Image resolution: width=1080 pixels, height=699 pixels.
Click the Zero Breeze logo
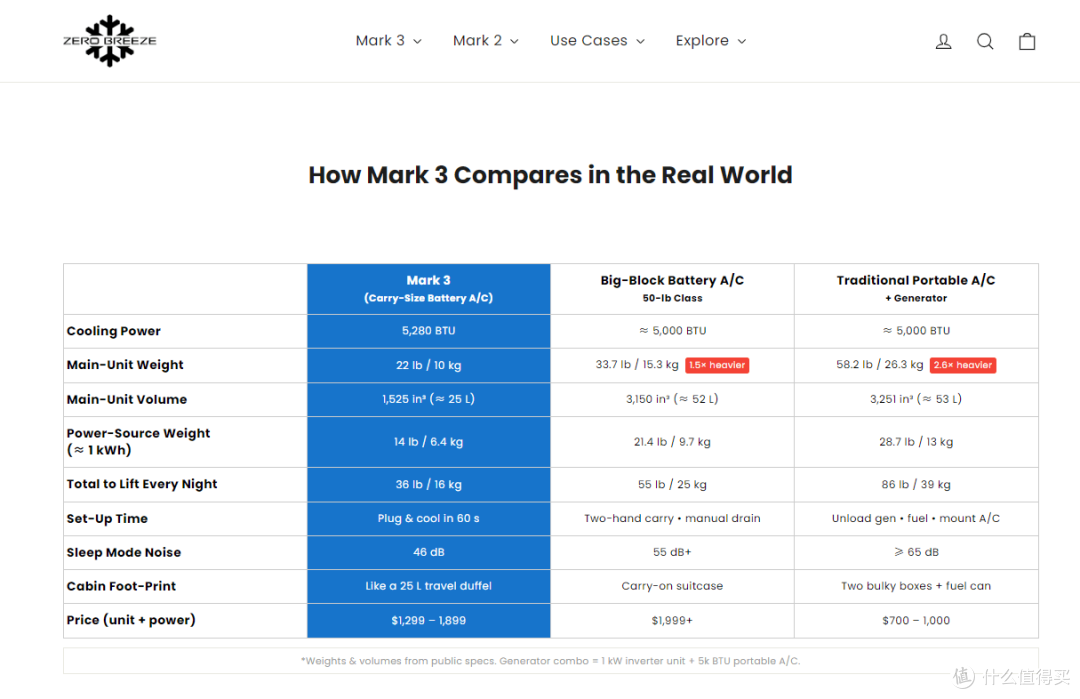[x=110, y=41]
